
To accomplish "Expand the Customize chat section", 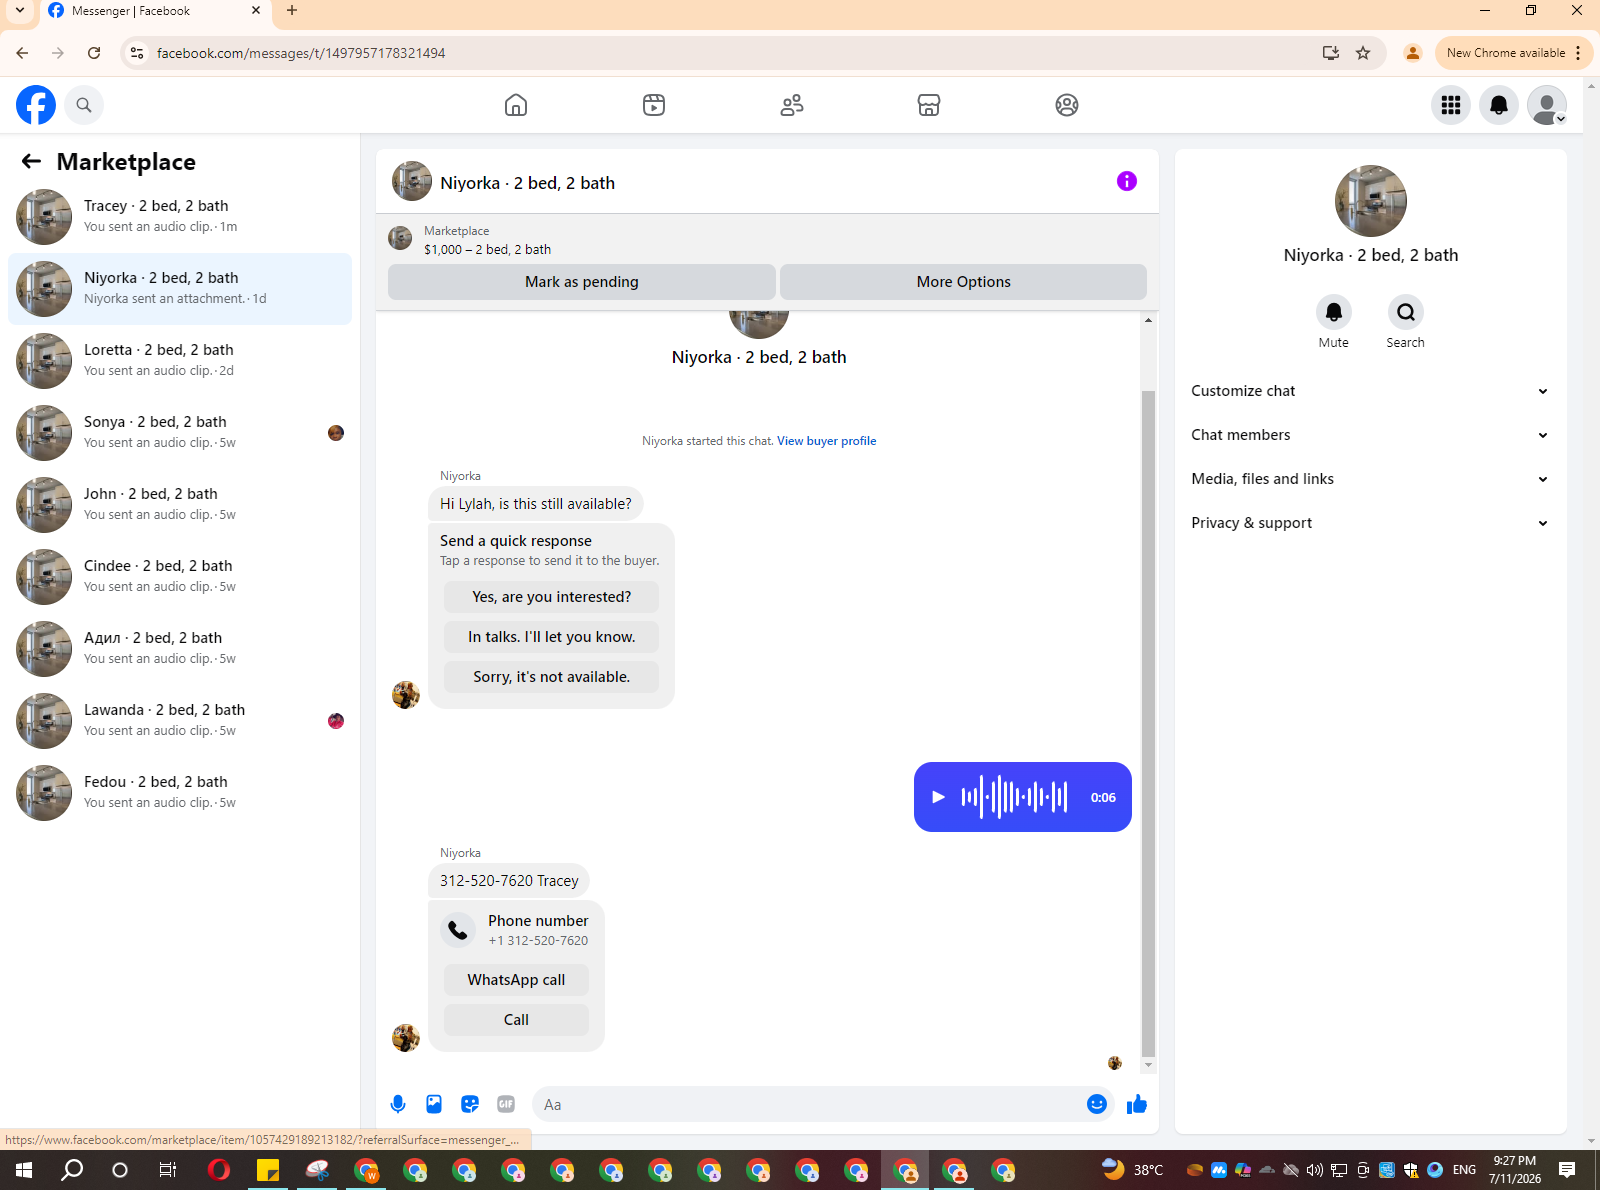I will (x=1370, y=391).
